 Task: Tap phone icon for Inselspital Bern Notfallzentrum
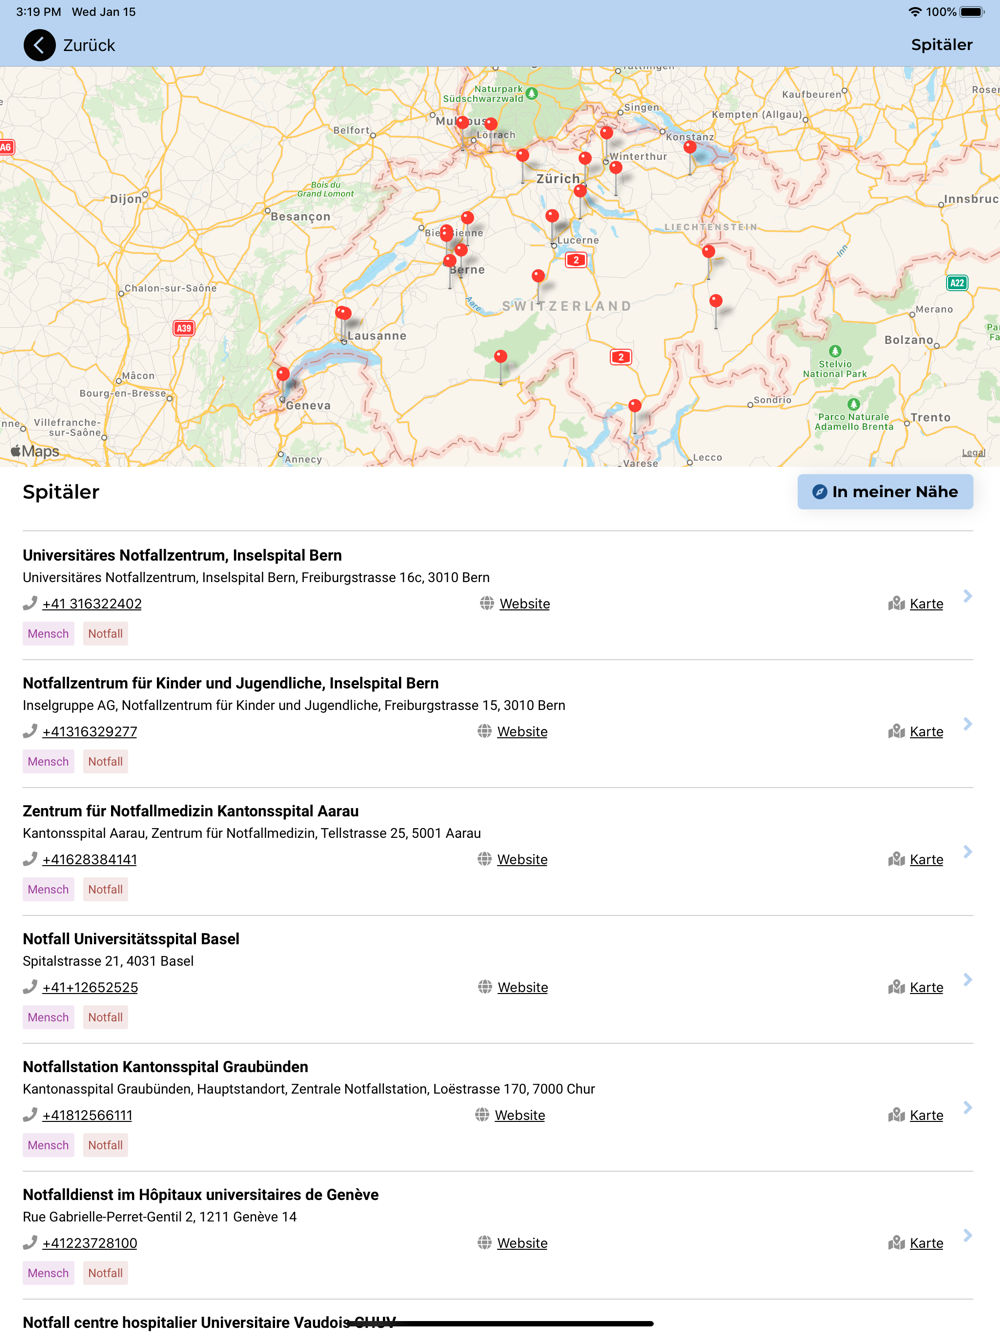point(30,603)
